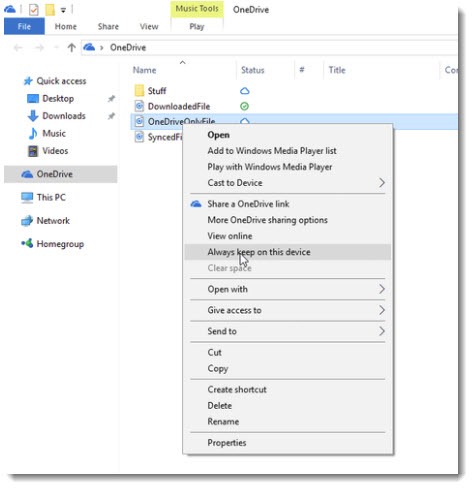
Task: Select the Music Tools contextual tab
Action: click(197, 9)
